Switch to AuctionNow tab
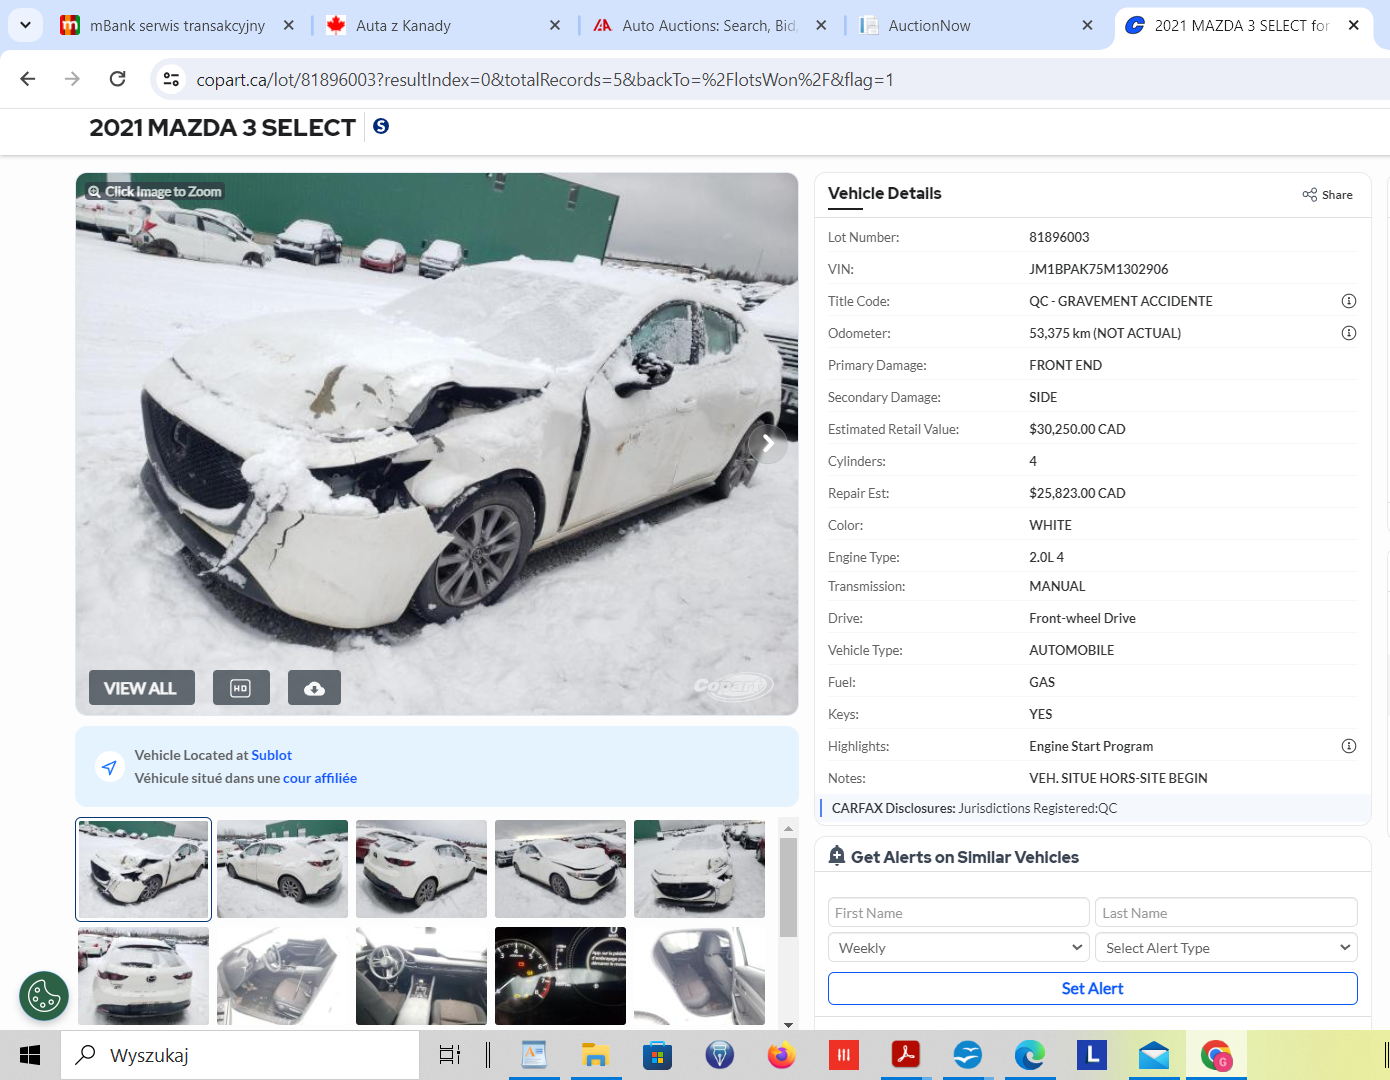Viewport: 1390px width, 1080px height. point(929,26)
